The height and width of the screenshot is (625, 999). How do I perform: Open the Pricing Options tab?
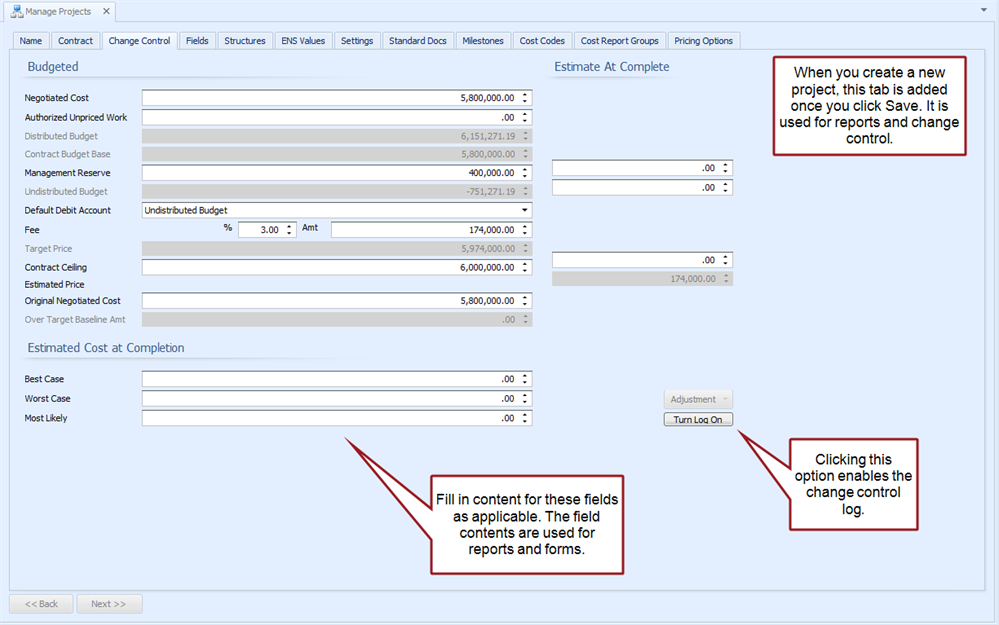(x=703, y=41)
